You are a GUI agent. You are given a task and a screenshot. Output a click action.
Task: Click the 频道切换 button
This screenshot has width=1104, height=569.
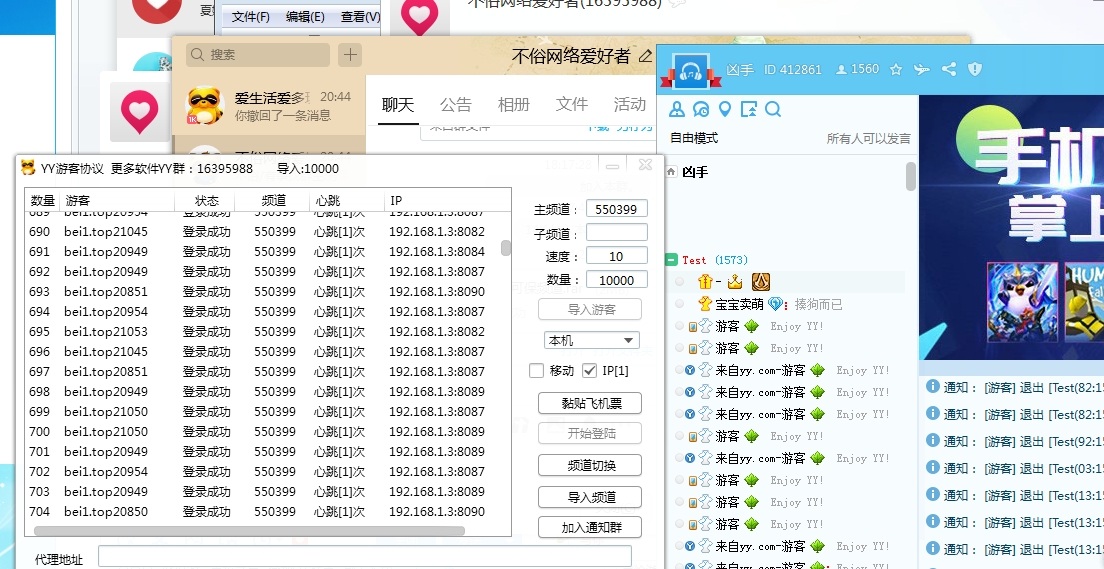[590, 465]
